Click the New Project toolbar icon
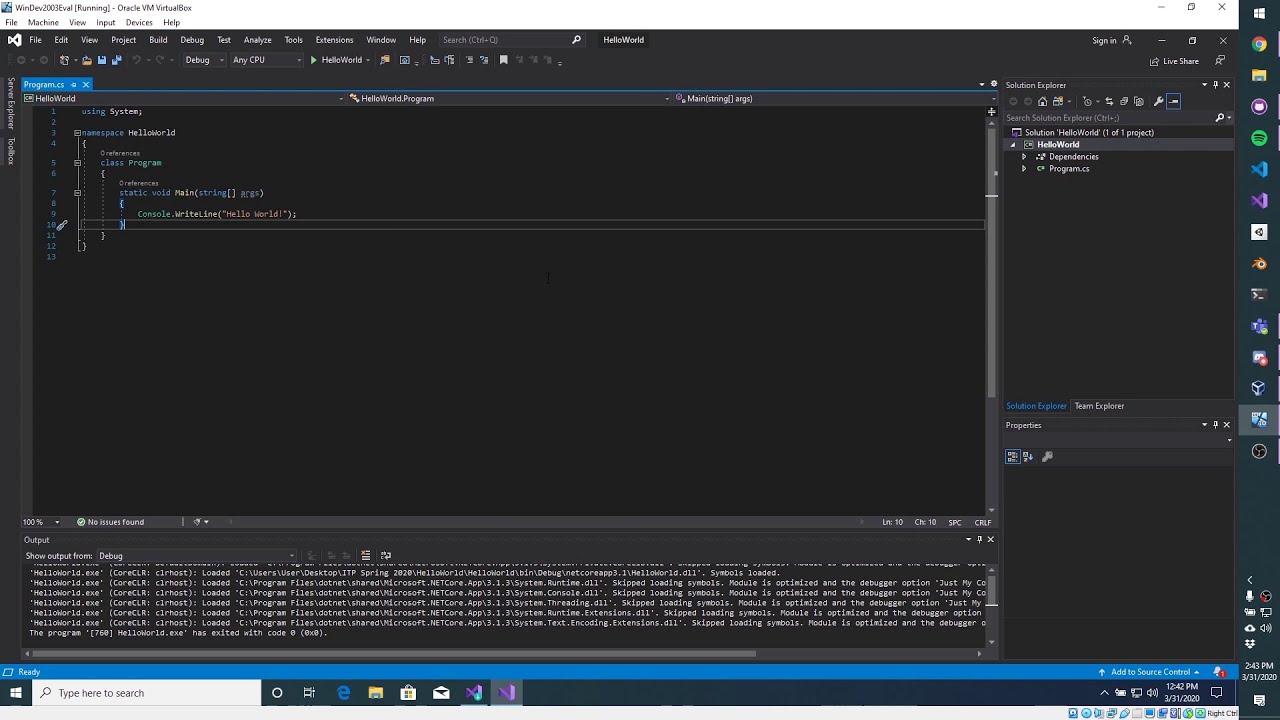1280x720 pixels. pos(65,60)
